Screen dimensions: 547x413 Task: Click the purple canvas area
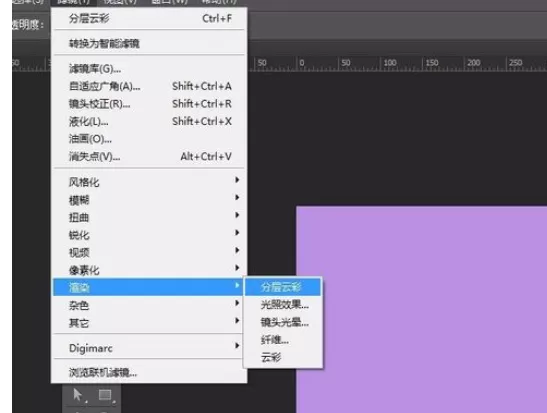click(421, 309)
